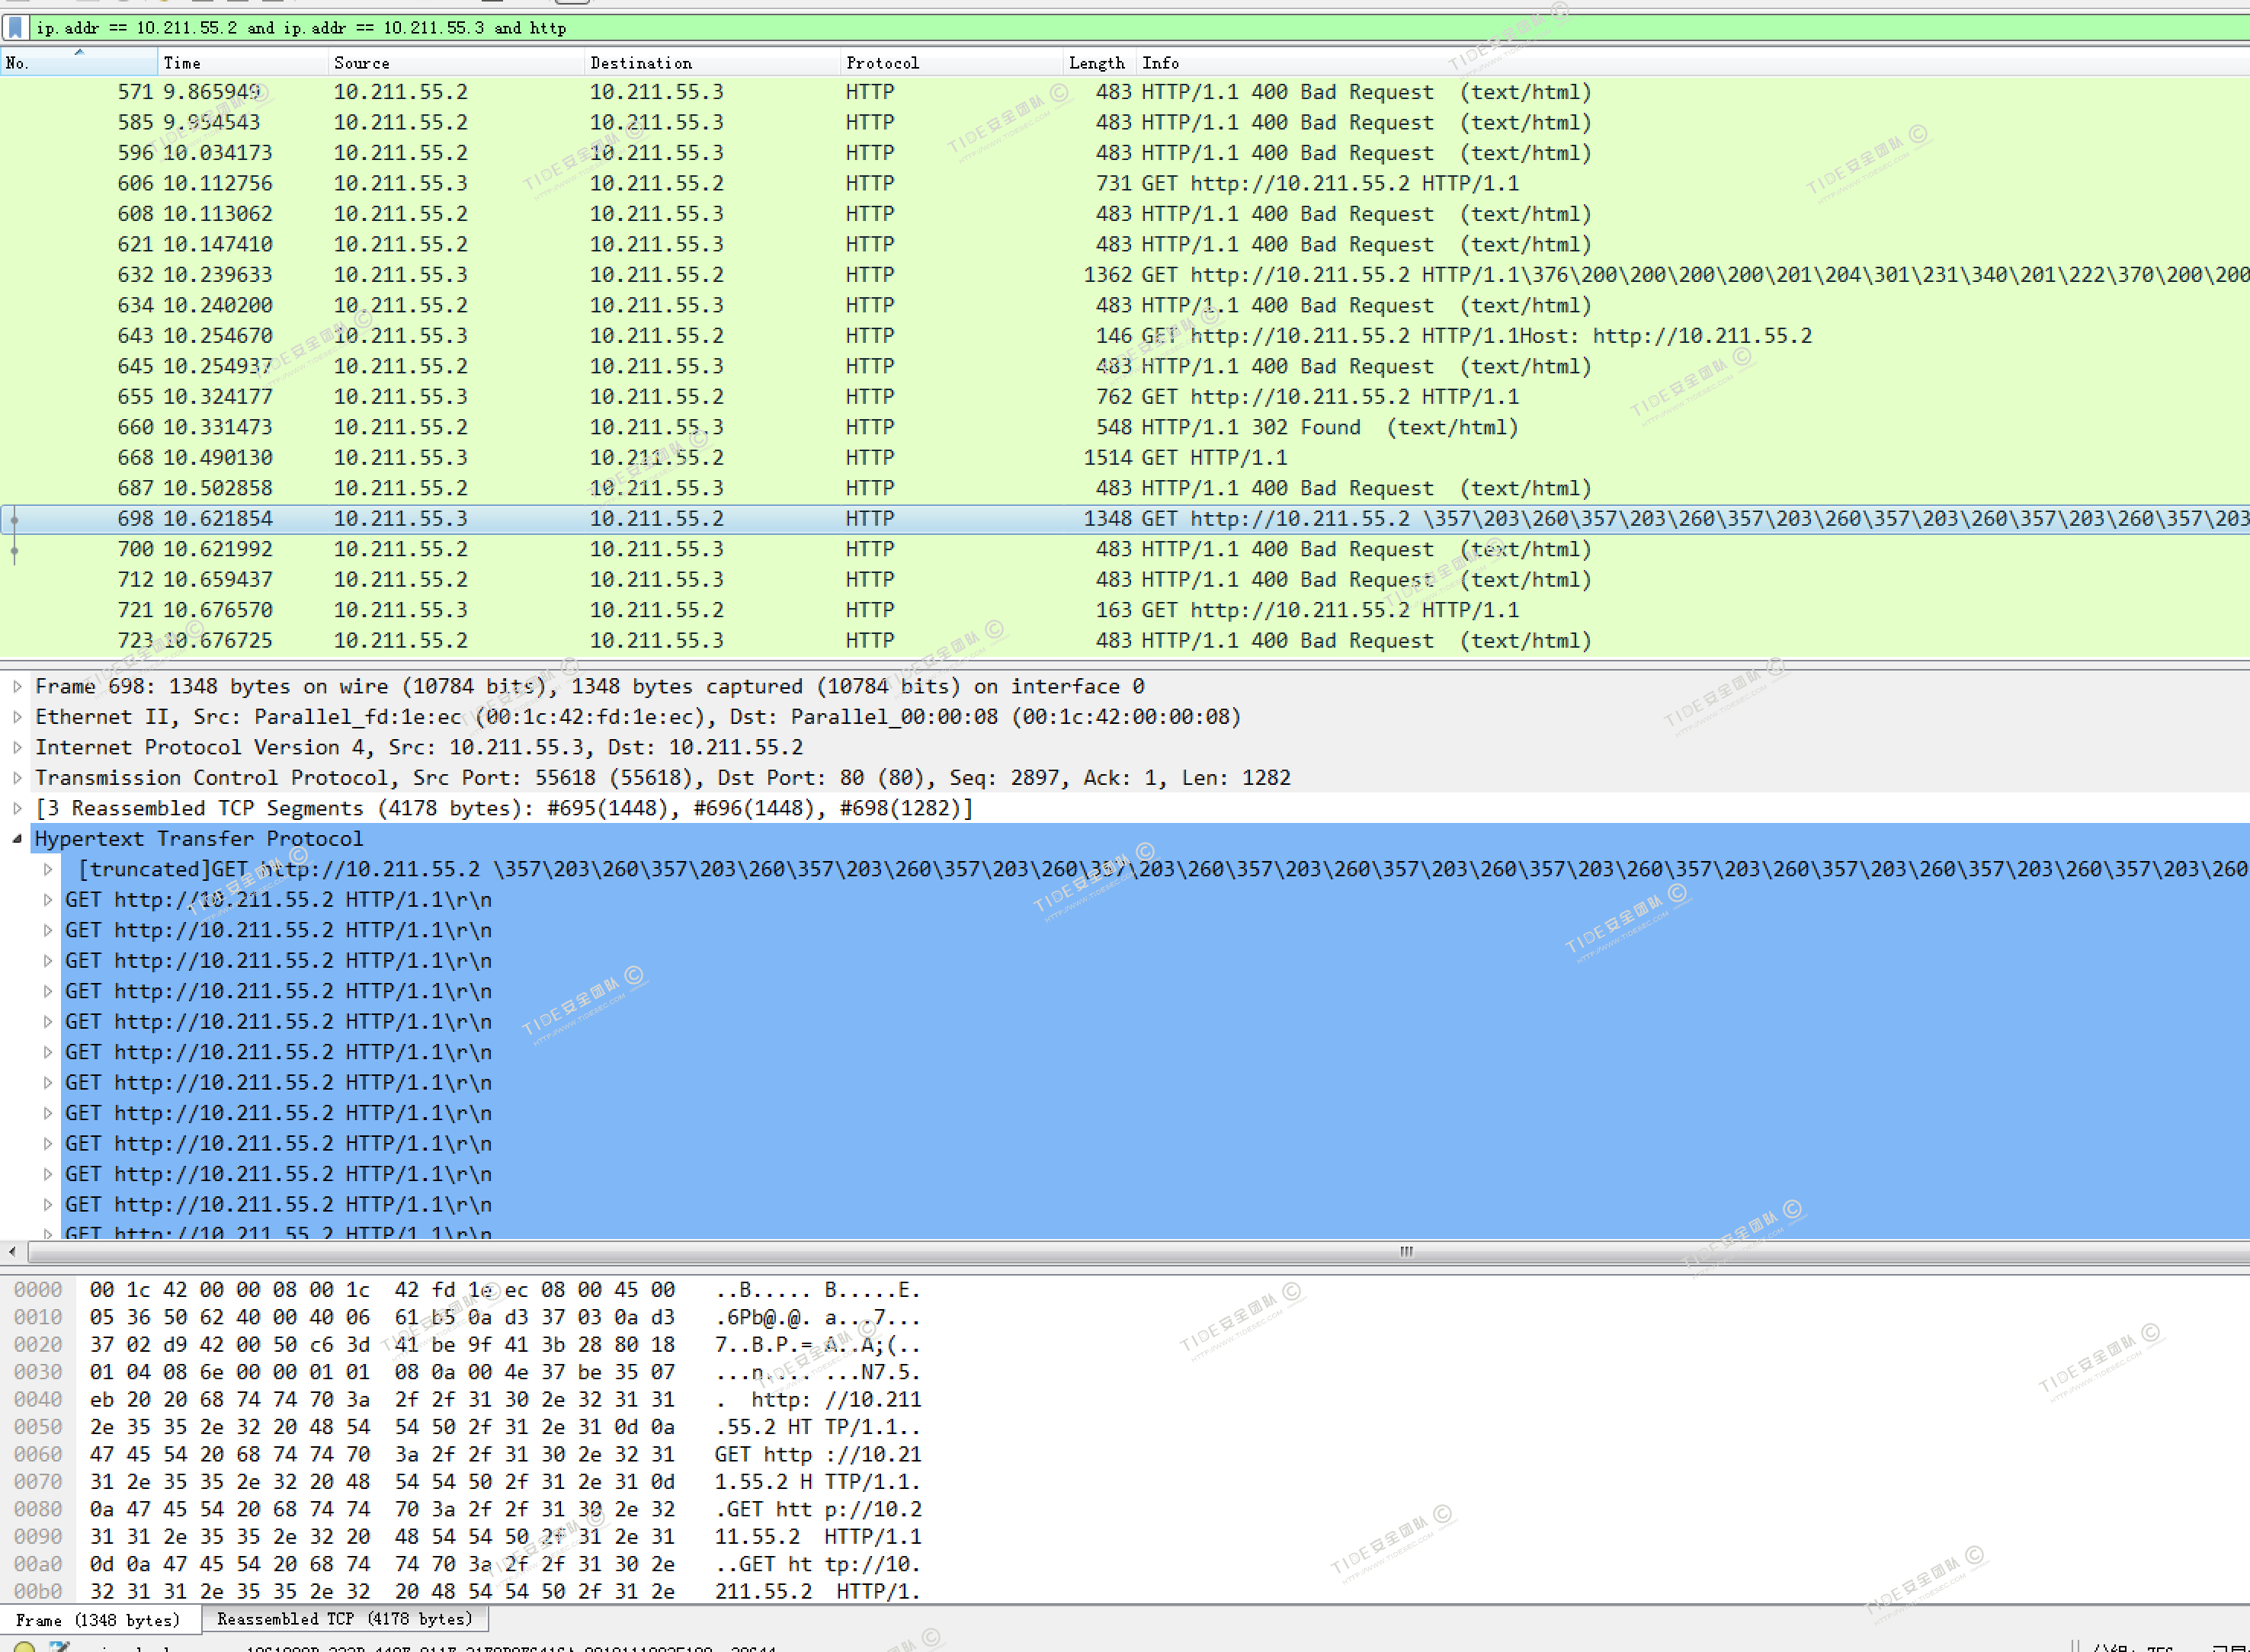
Task: Sort packets by the Time column
Action: pos(182,63)
